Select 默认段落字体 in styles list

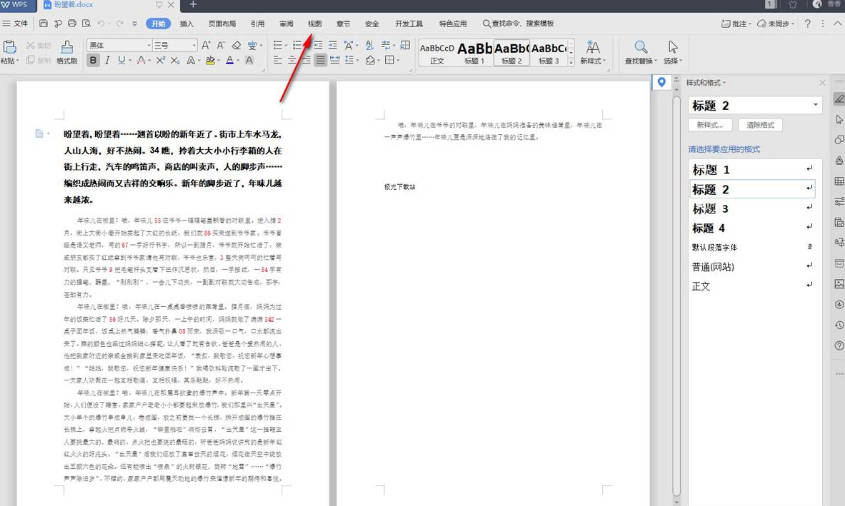coord(752,247)
